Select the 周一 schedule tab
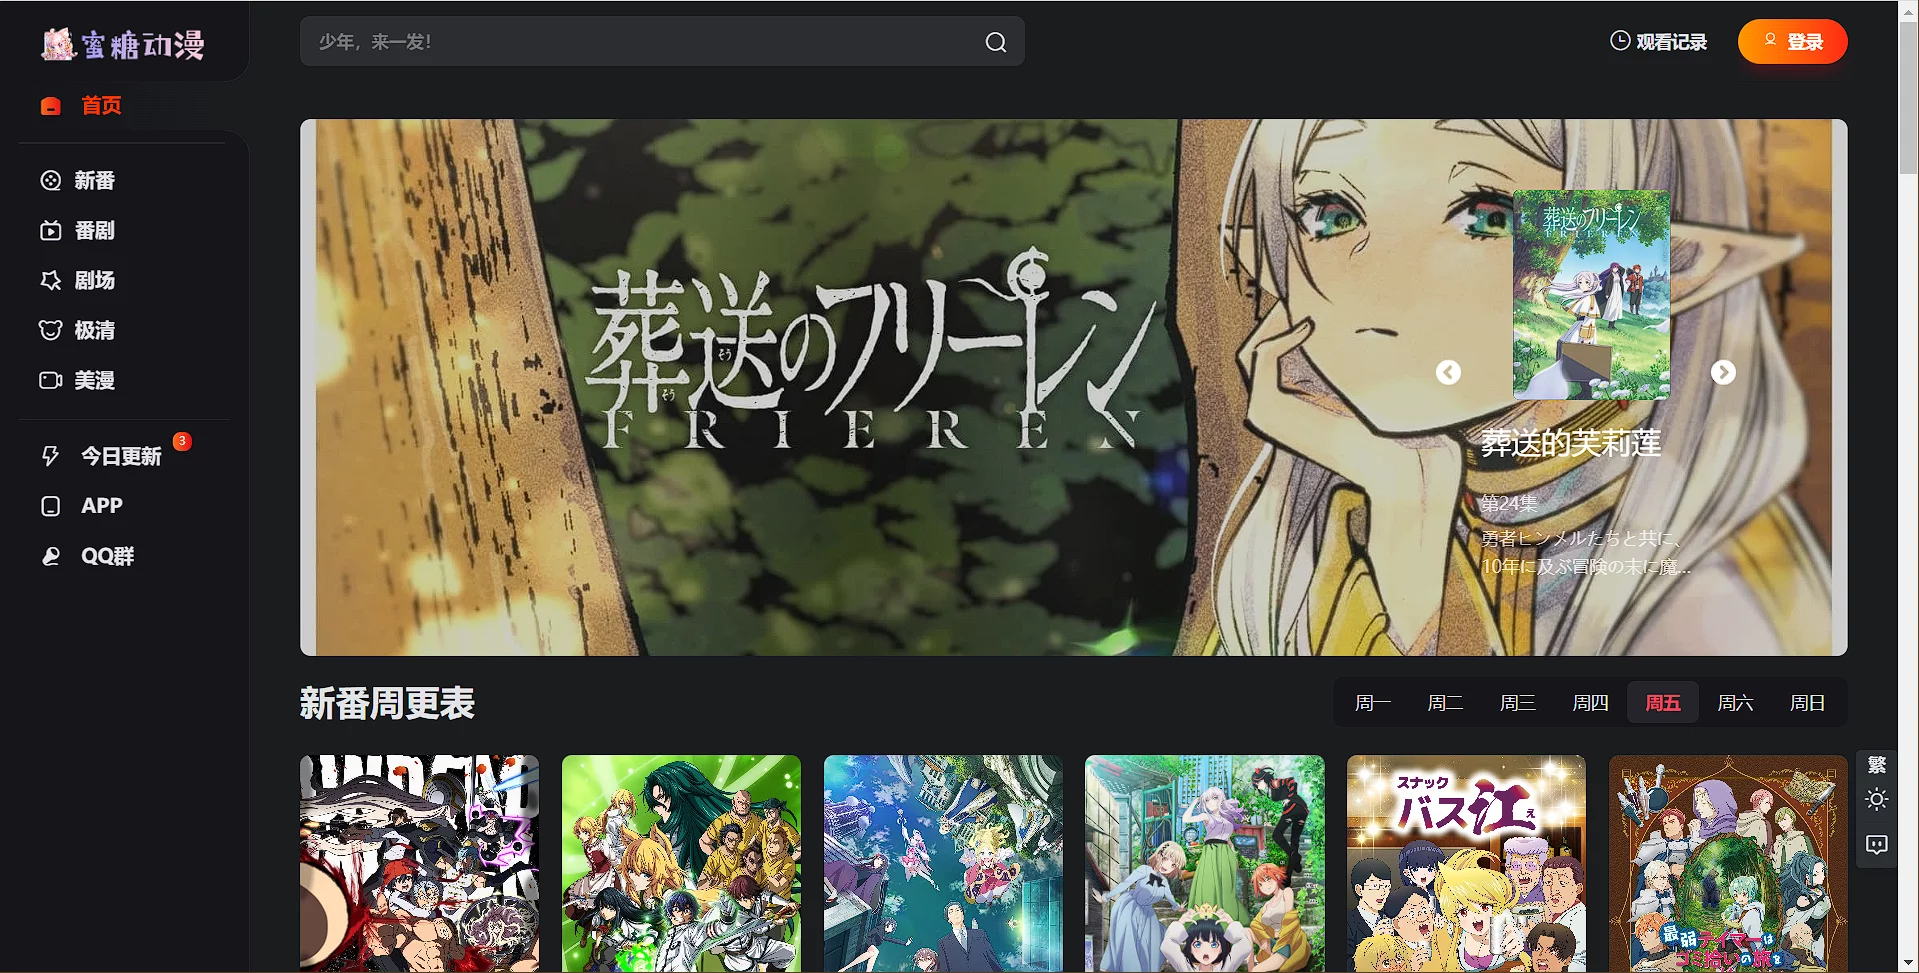1919x973 pixels. pos(1372,703)
